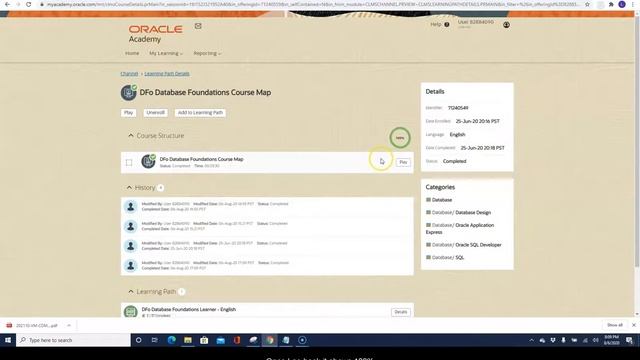Click the DFo Database Foundations Learner - English title
This screenshot has height=360, width=640.
pyautogui.click(x=189, y=309)
